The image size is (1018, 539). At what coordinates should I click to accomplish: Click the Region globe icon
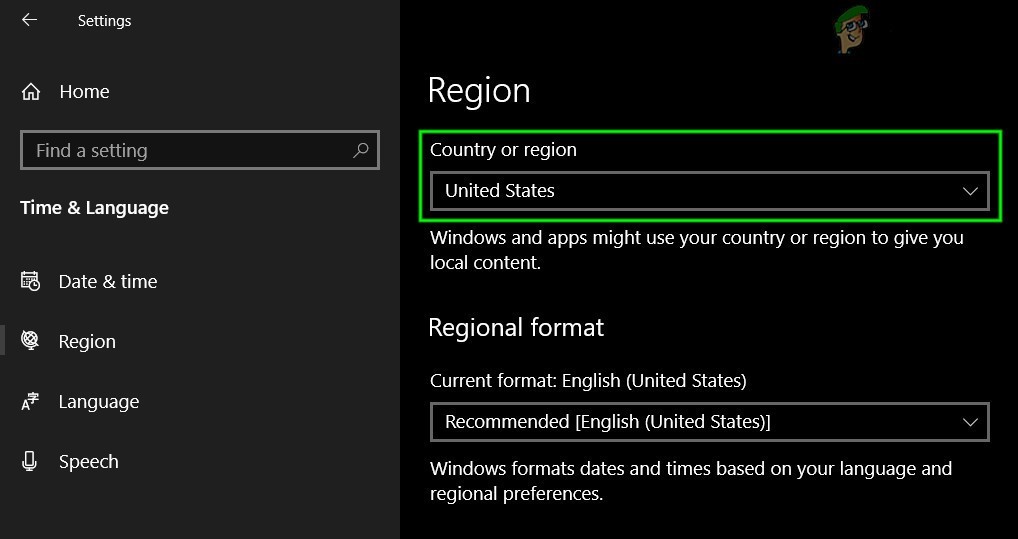coord(31,341)
